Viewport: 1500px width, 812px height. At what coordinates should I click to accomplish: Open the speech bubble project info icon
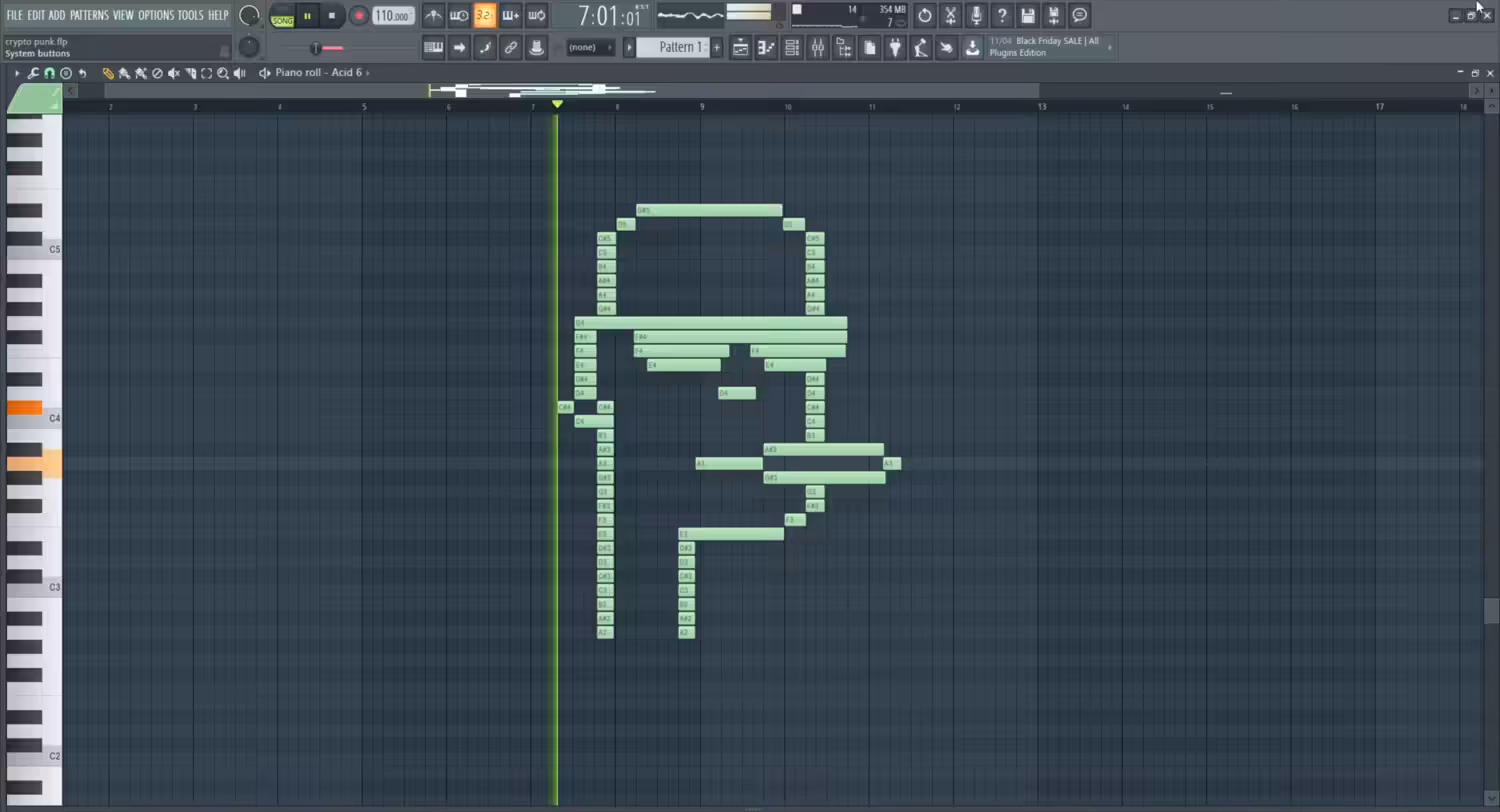click(x=1080, y=15)
